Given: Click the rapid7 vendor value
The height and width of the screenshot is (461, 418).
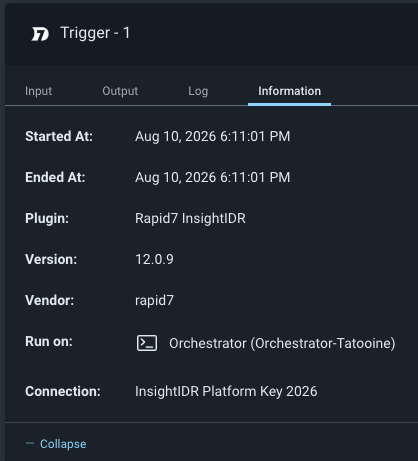Looking at the screenshot, I should (x=154, y=300).
